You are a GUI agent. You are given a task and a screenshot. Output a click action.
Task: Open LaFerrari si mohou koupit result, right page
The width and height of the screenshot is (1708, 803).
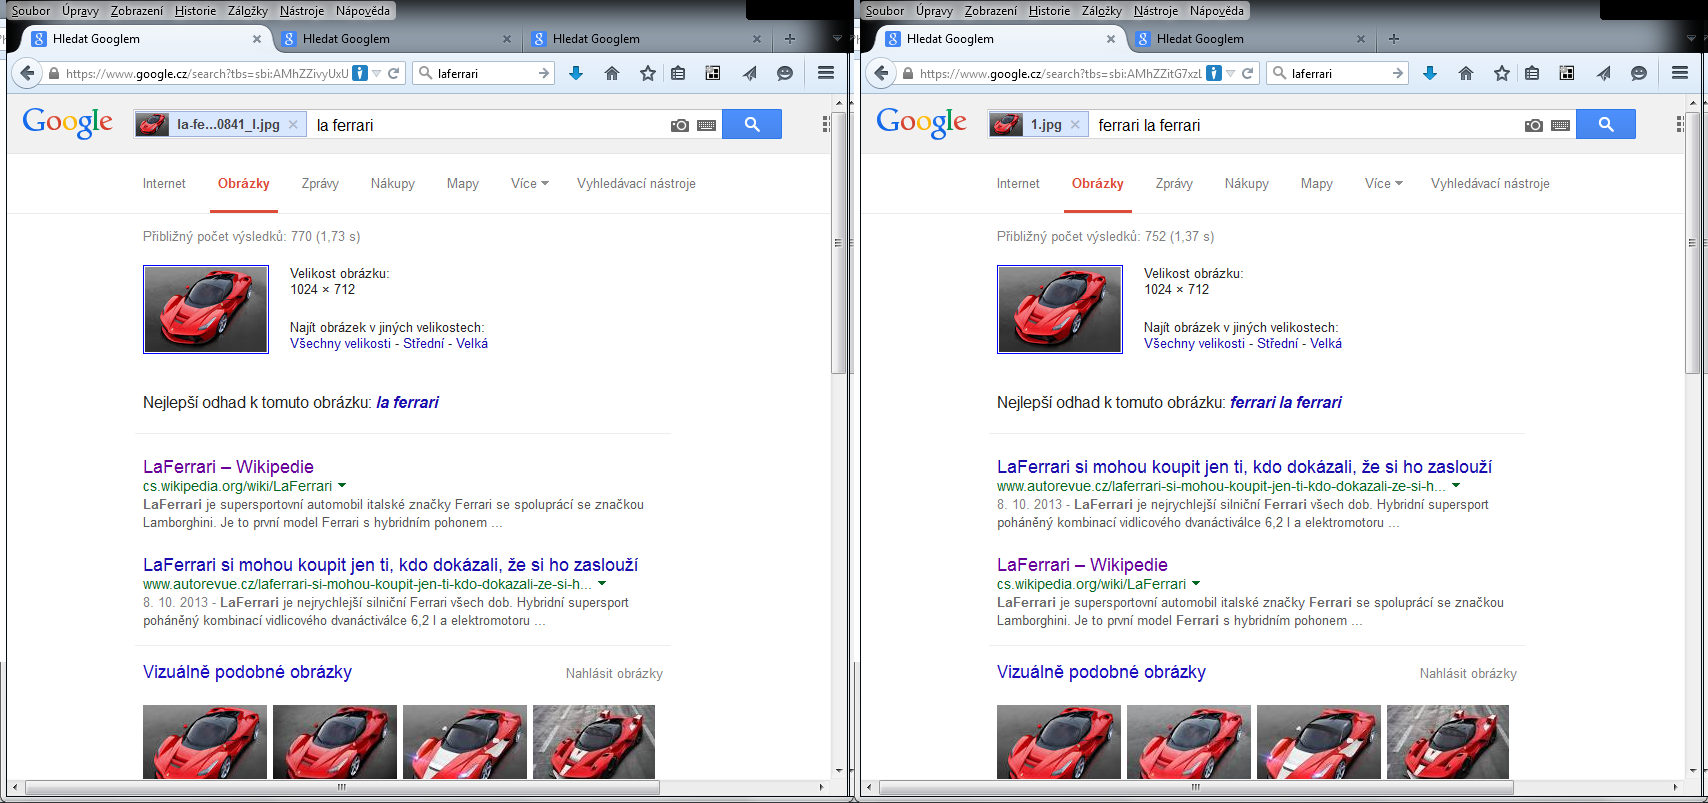coord(1244,466)
